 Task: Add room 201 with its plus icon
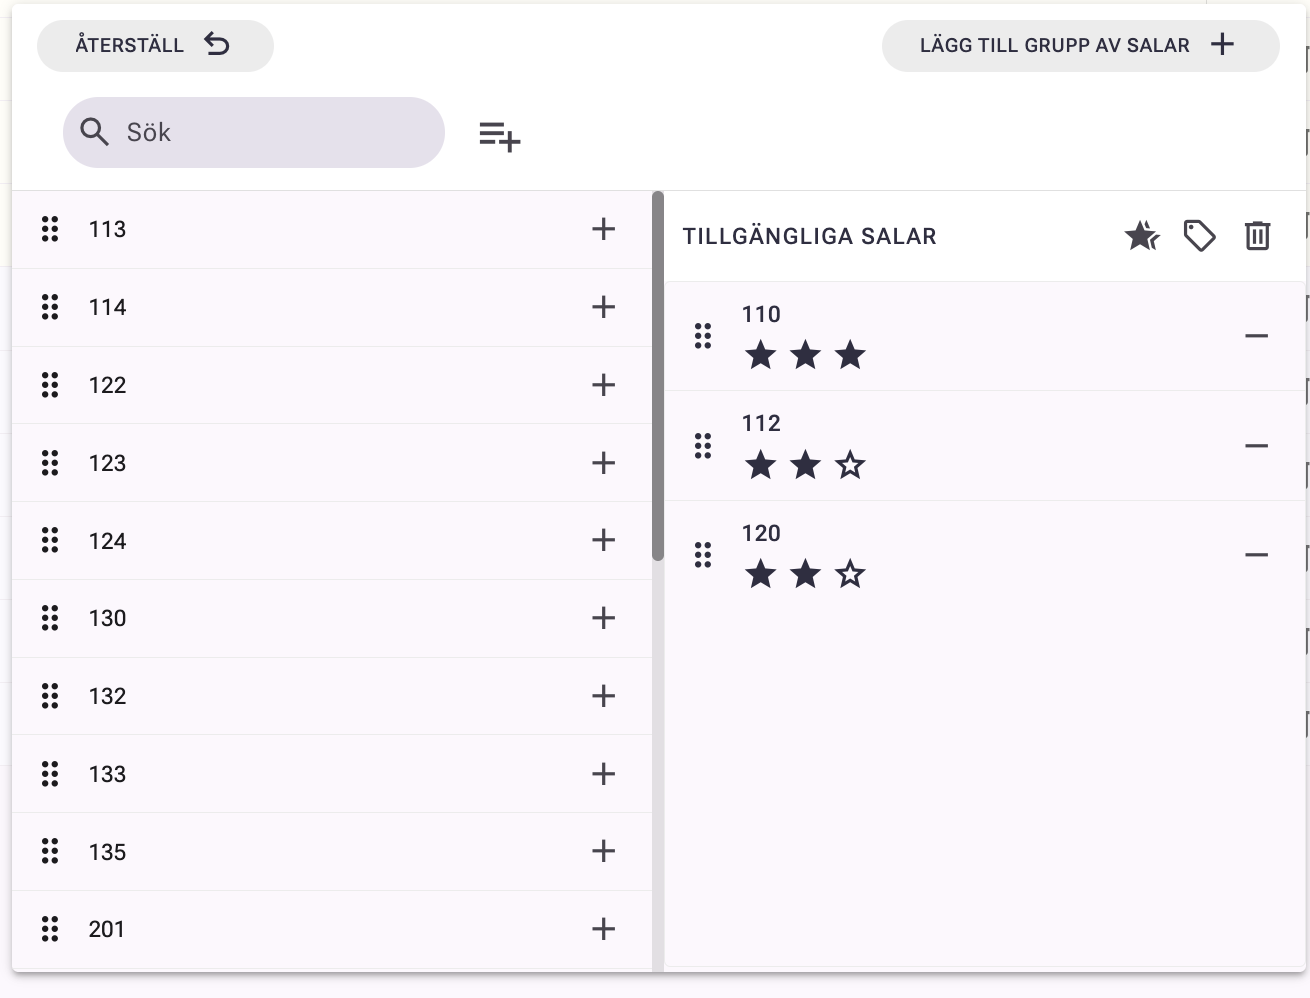pyautogui.click(x=603, y=929)
